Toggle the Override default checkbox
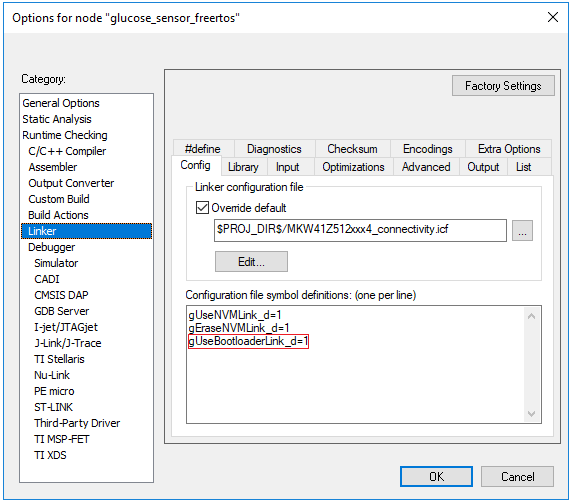 click(x=202, y=208)
